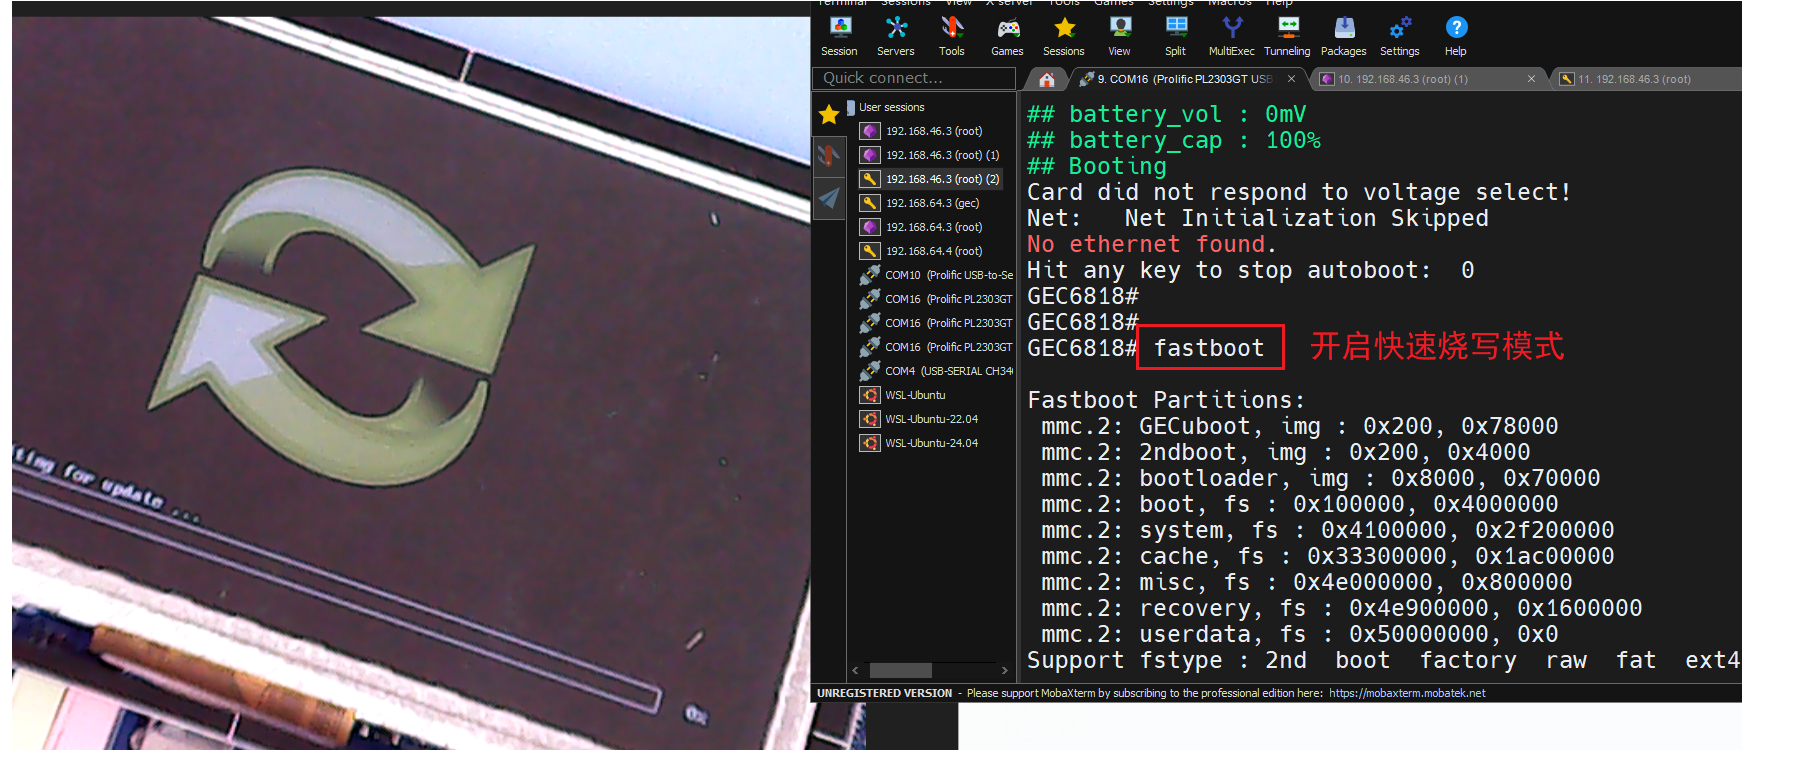Switch to tab 9. COM16 Prolific PL2303GT
Viewport: 1811px width, 777px height.
1184,79
